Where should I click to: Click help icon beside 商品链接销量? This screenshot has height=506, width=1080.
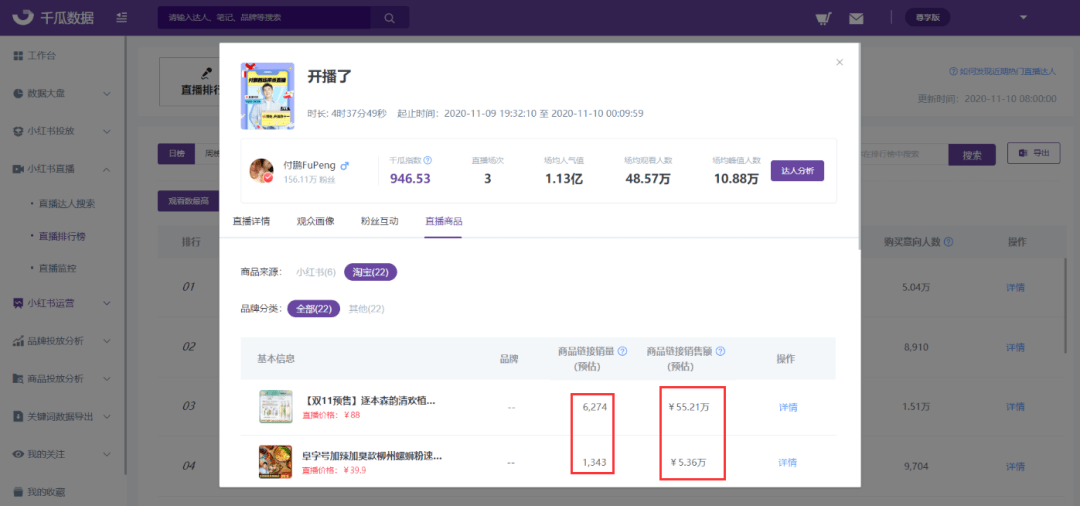[622, 351]
